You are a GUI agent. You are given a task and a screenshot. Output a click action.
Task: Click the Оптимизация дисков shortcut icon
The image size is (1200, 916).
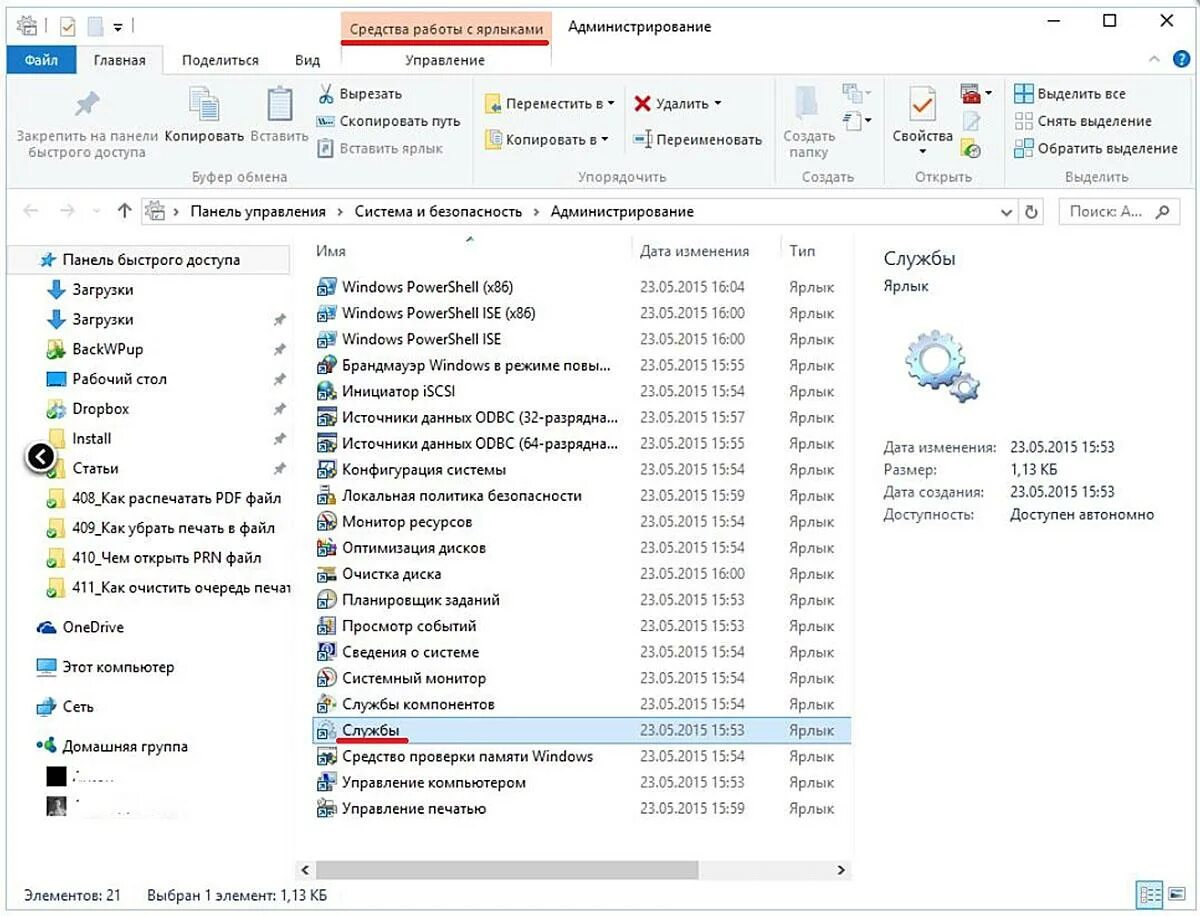point(326,548)
